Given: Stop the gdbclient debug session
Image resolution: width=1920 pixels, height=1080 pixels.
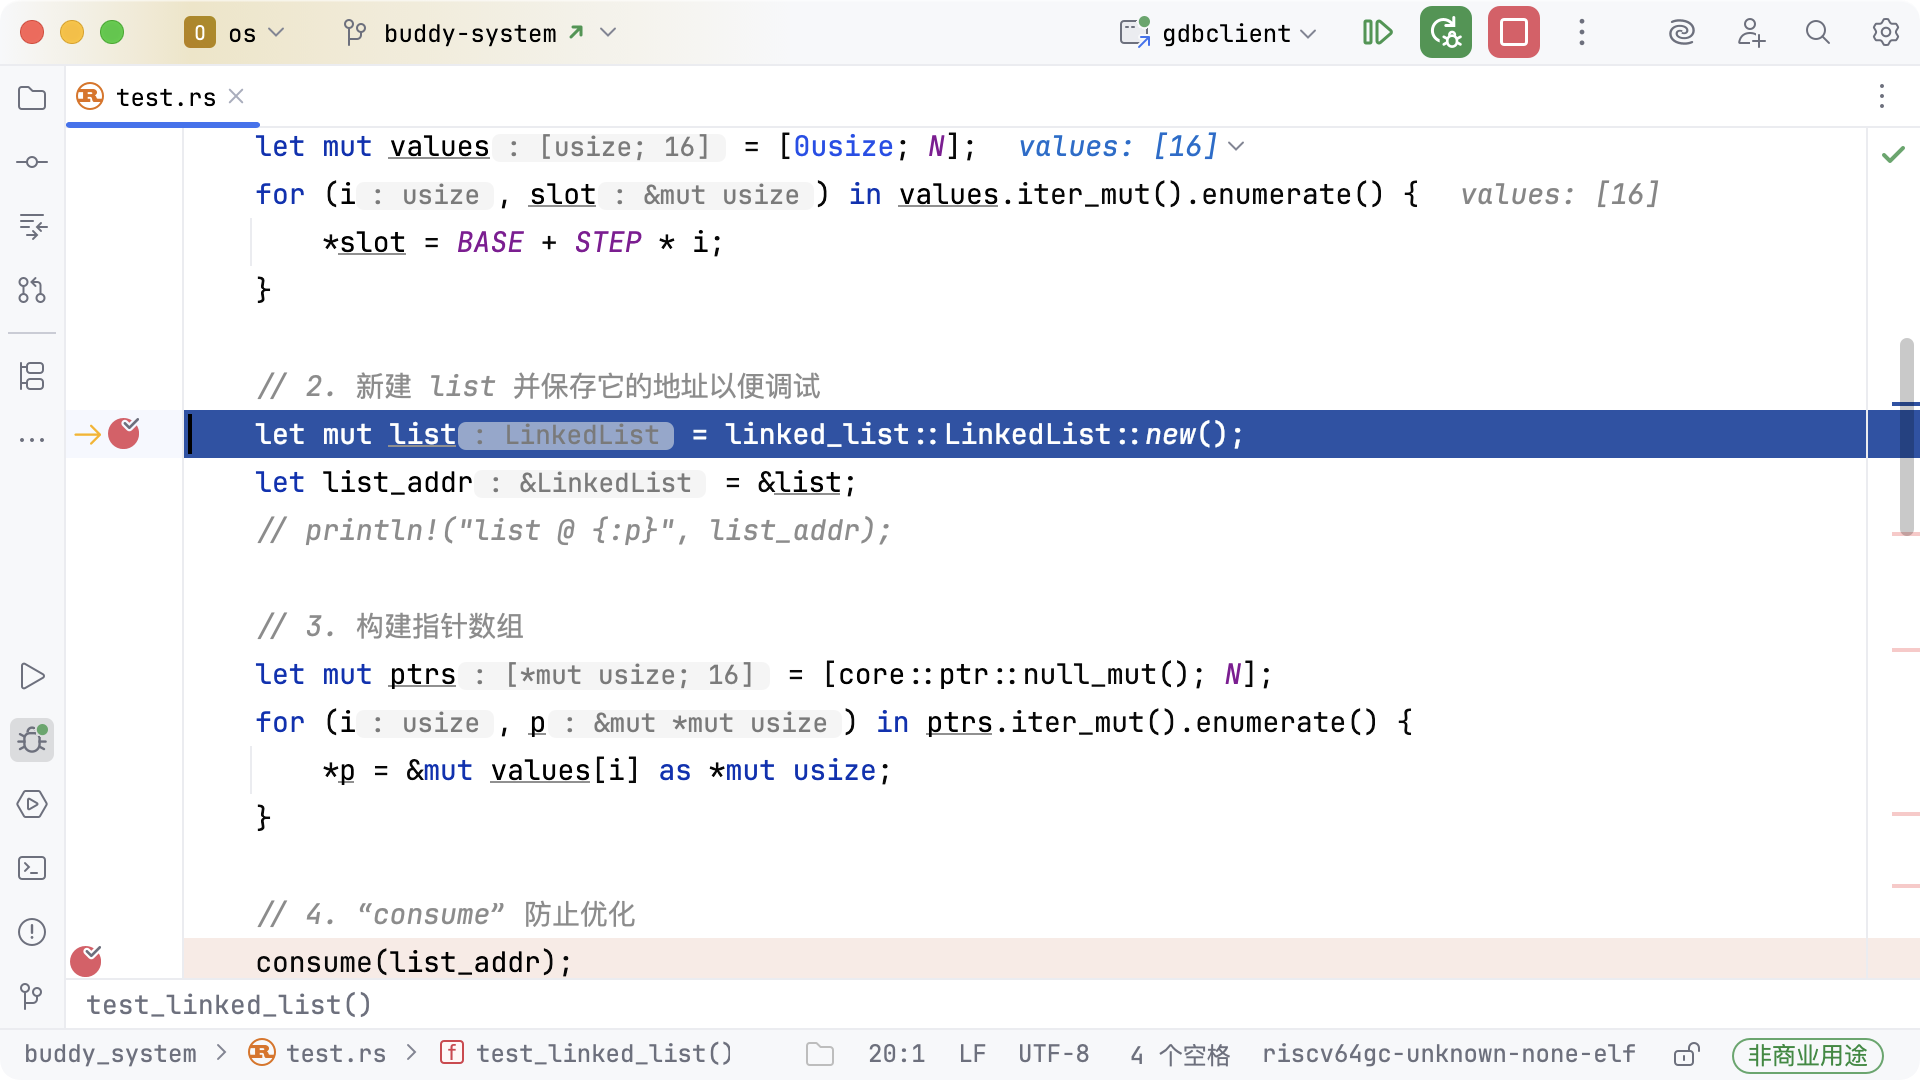Looking at the screenshot, I should click(x=1513, y=33).
